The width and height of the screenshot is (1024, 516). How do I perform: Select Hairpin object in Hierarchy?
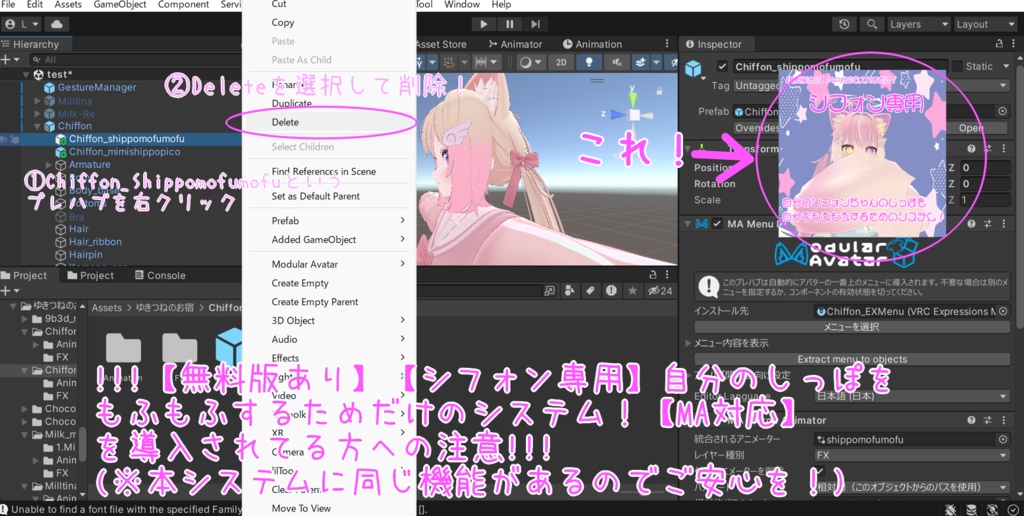click(85, 255)
